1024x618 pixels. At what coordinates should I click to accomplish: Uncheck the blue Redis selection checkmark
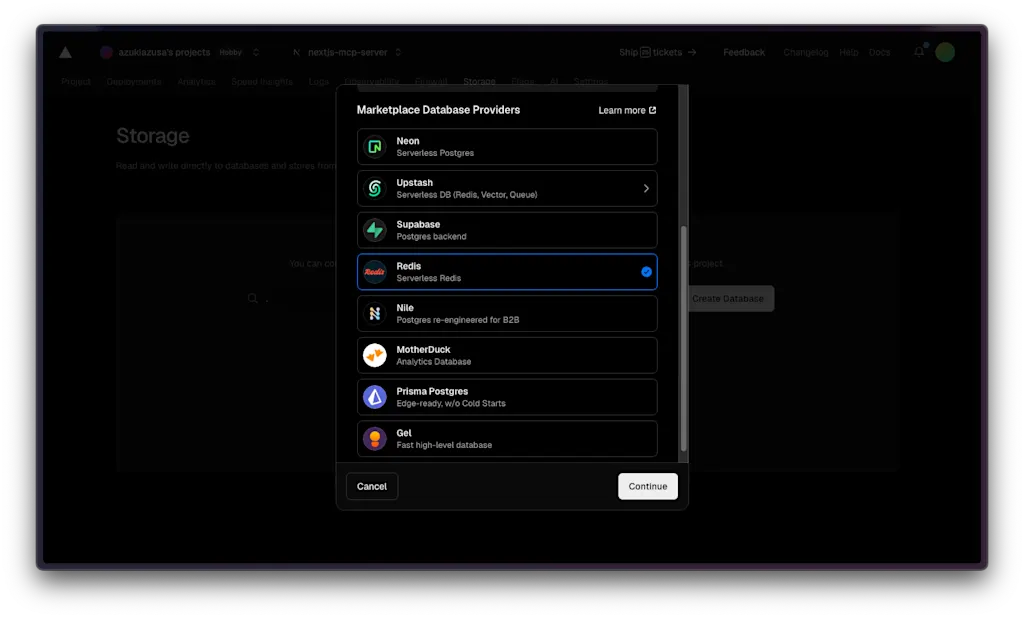[646, 272]
